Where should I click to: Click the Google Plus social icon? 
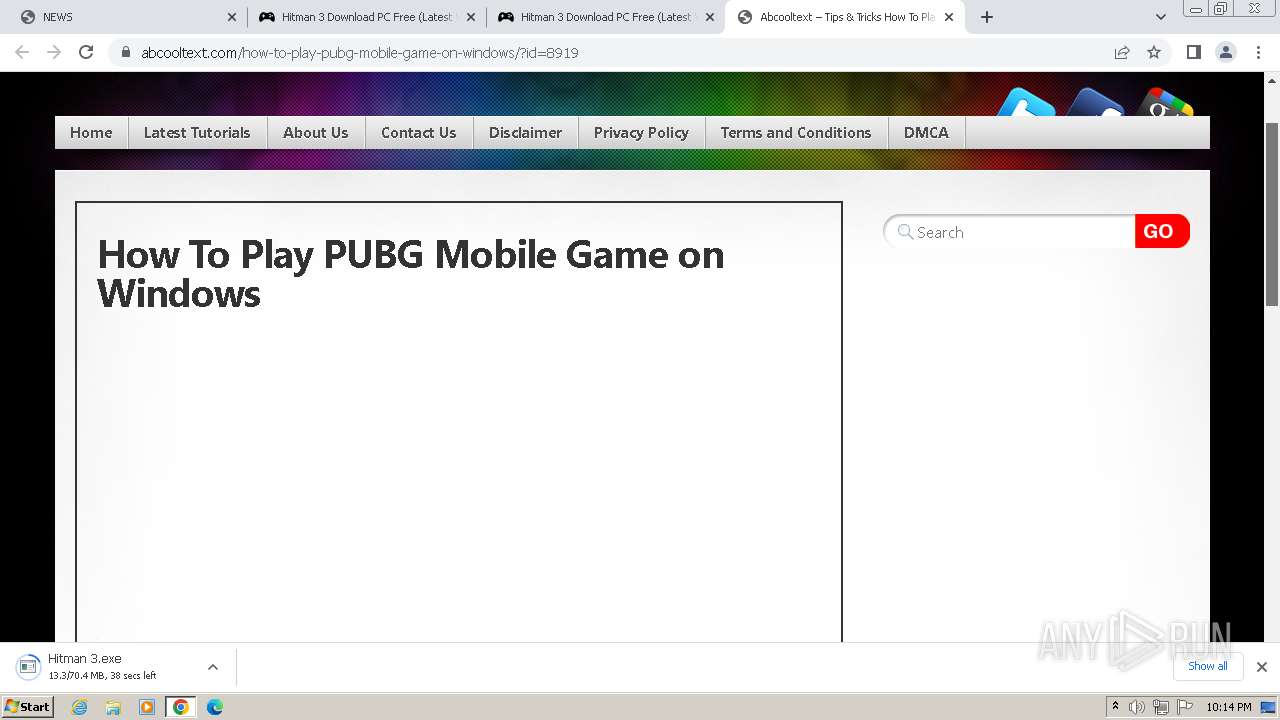point(1163,103)
